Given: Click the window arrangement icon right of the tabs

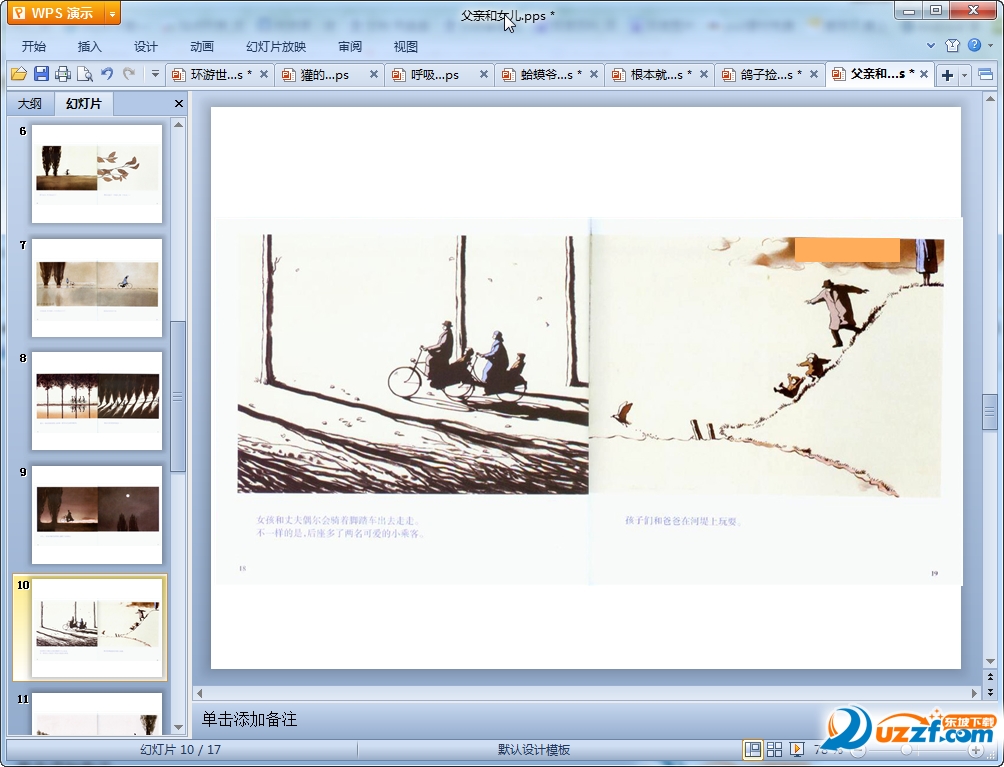Looking at the screenshot, I should 985,75.
